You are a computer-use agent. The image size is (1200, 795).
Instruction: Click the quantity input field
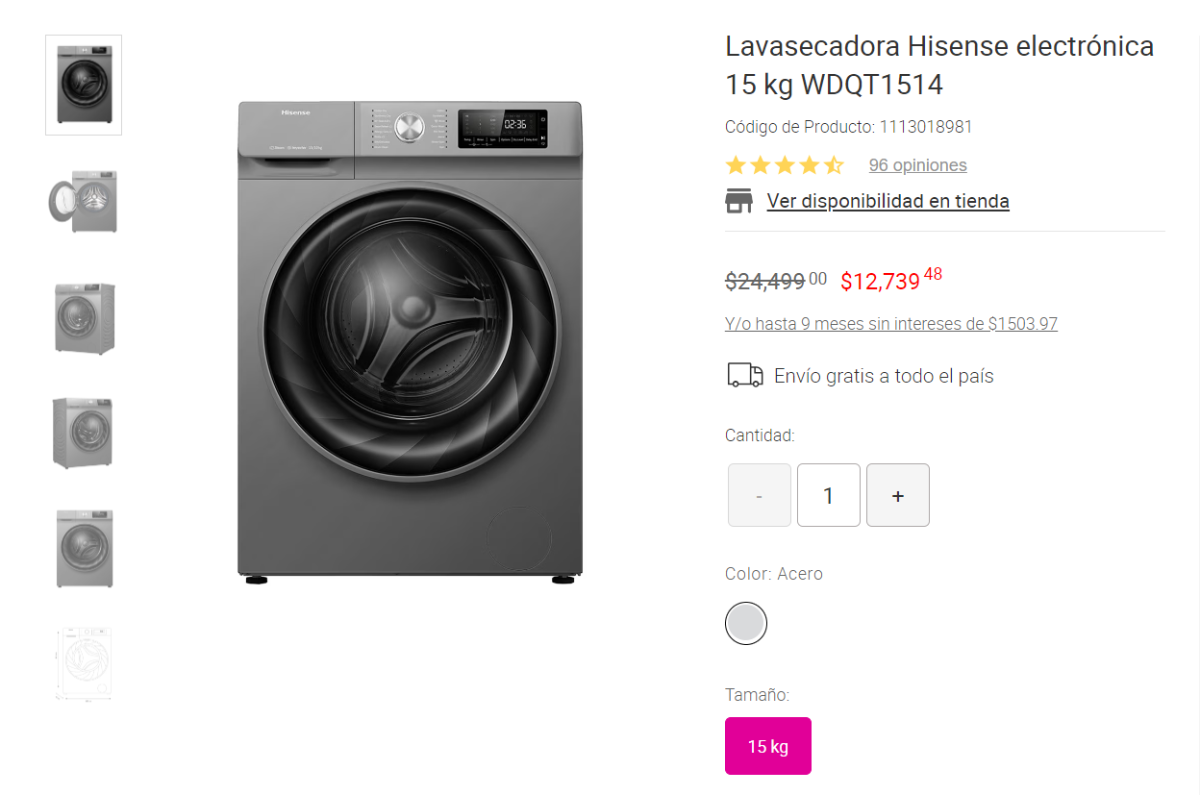(828, 495)
